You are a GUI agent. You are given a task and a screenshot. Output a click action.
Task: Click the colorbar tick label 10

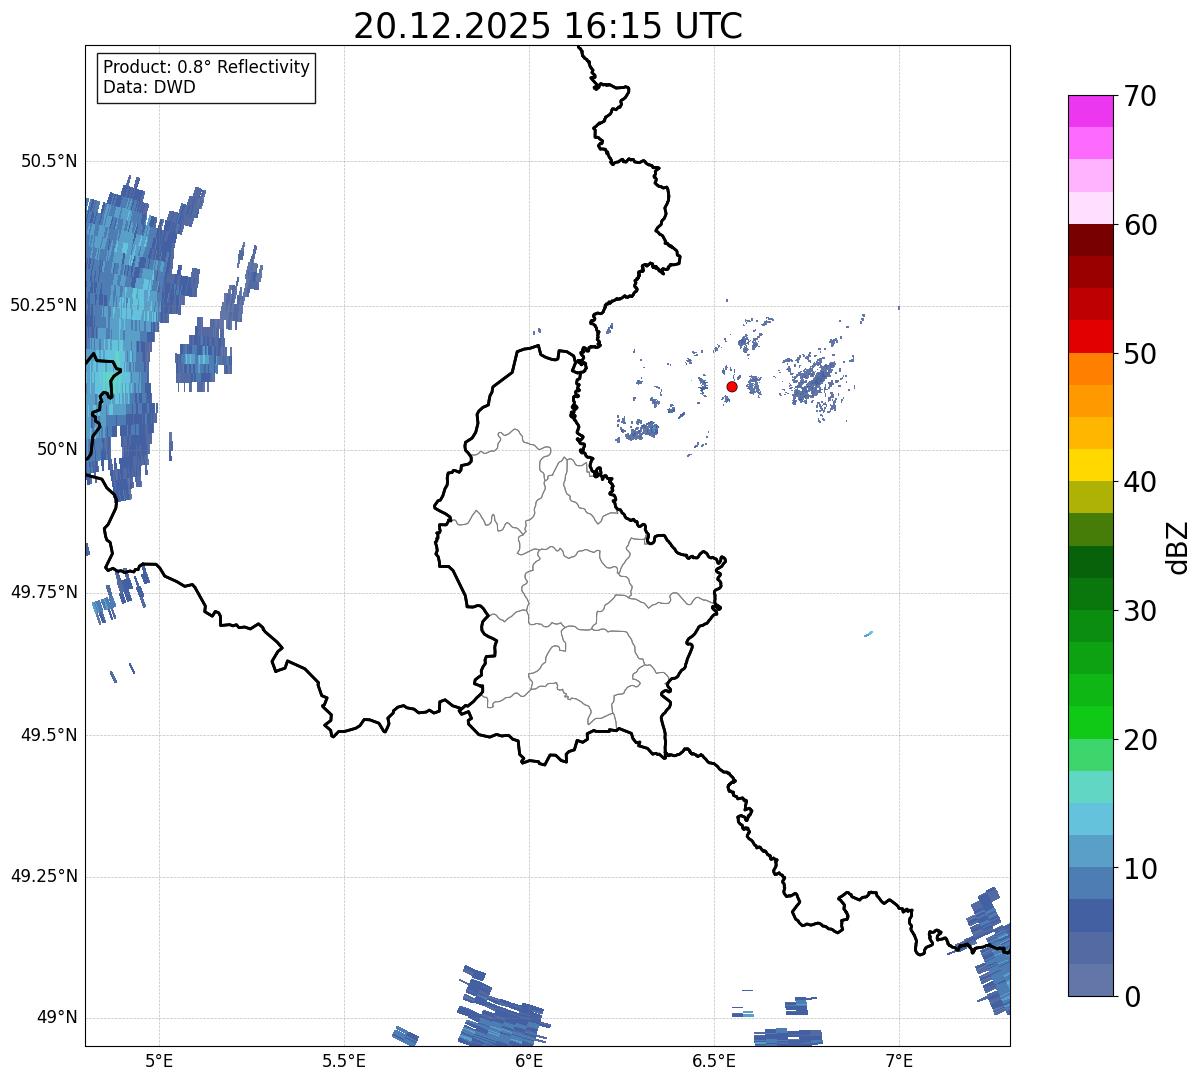pyautogui.click(x=1140, y=869)
